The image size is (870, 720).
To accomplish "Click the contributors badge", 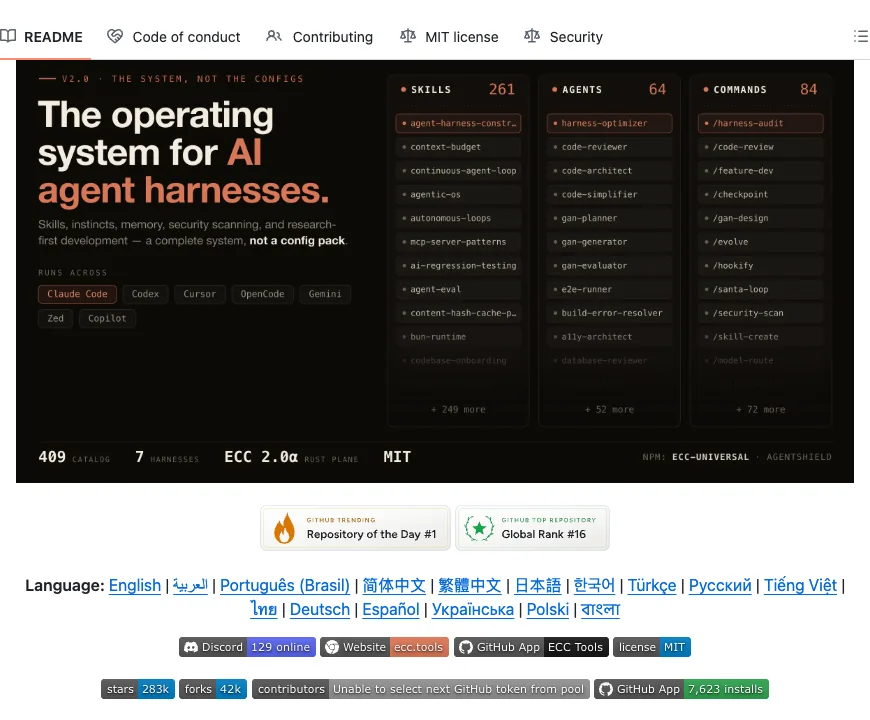I will tap(421, 689).
